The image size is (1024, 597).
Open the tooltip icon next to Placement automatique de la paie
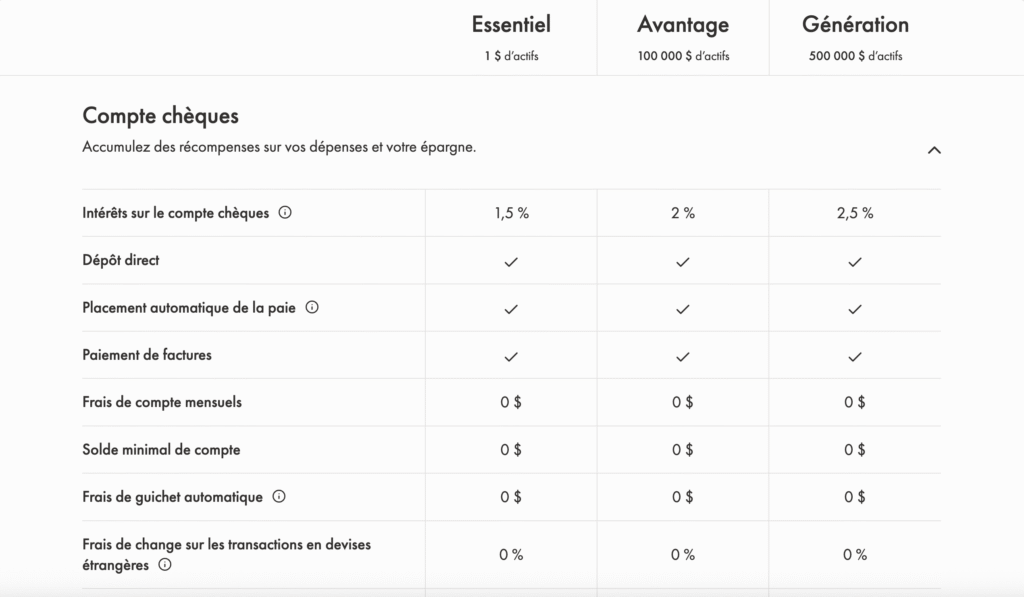(312, 308)
